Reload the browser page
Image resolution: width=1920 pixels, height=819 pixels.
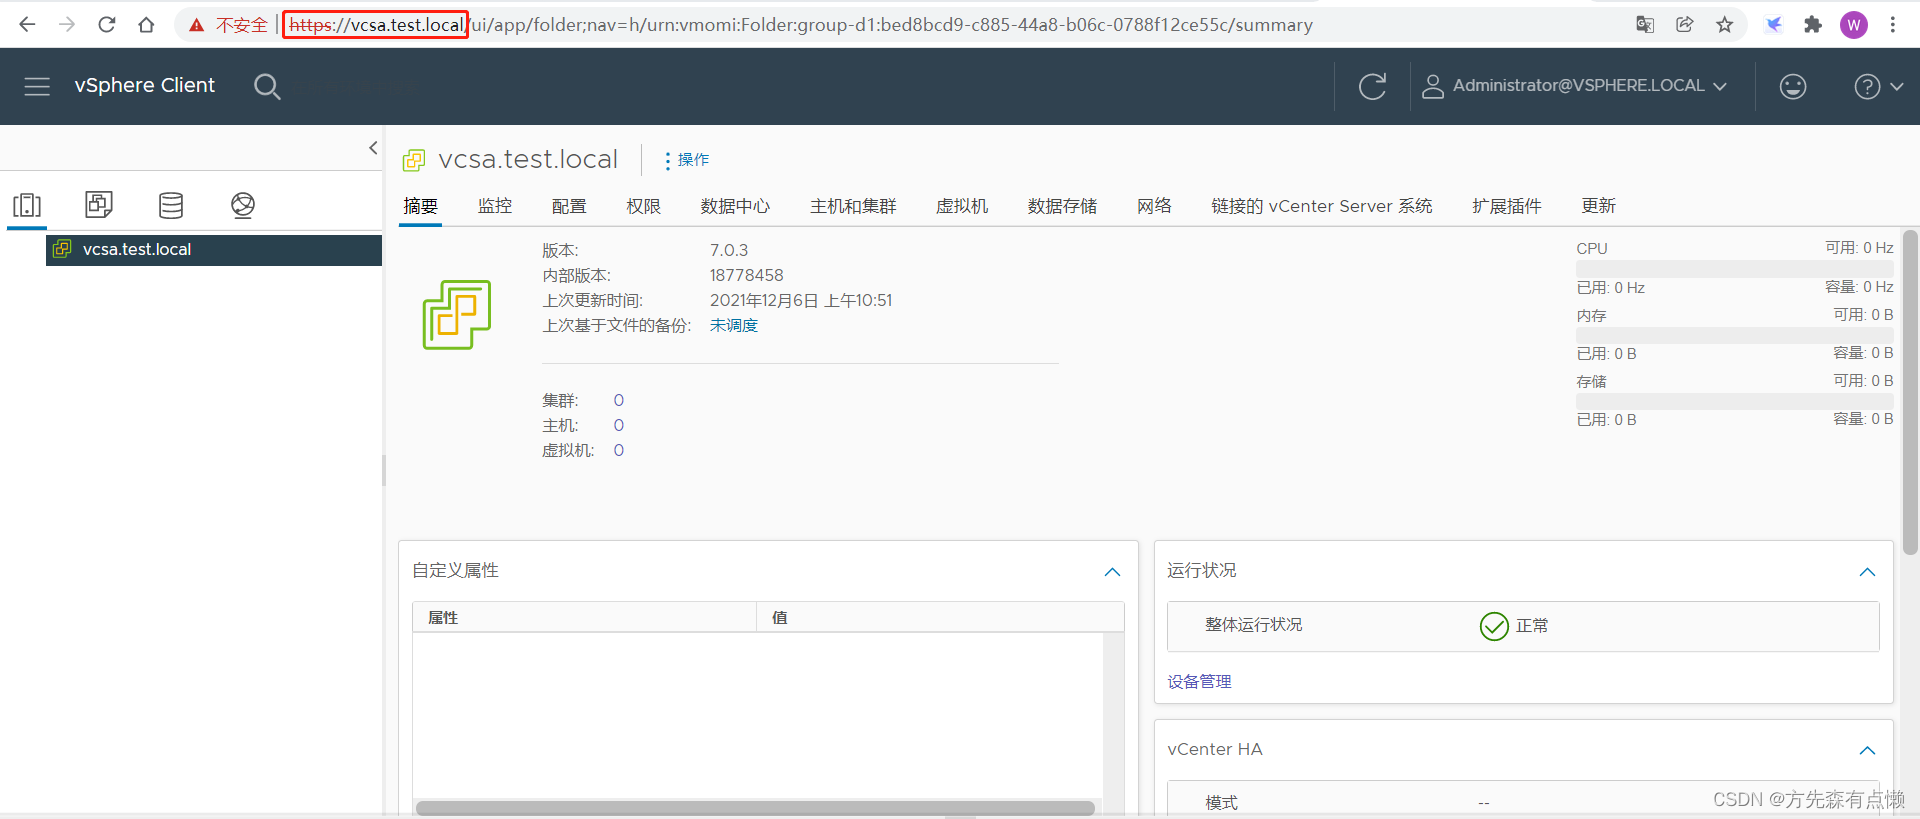point(107,25)
